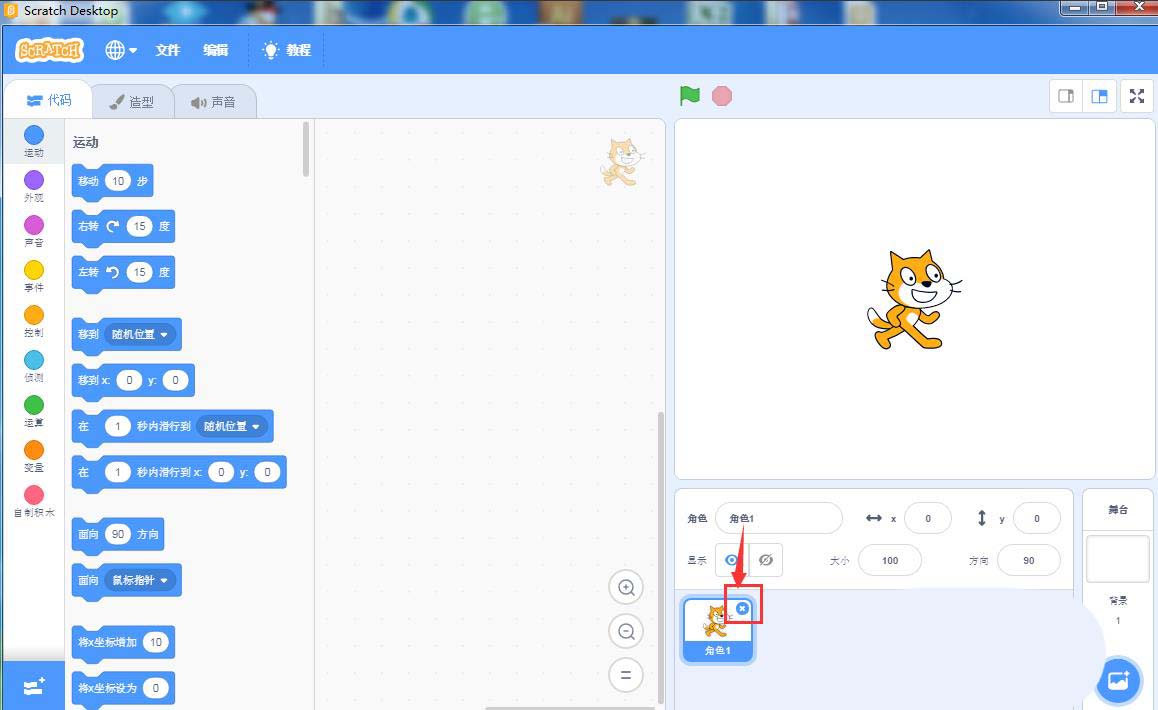1158x710 pixels.
Task: Open the language globe dropdown
Action: point(121,50)
